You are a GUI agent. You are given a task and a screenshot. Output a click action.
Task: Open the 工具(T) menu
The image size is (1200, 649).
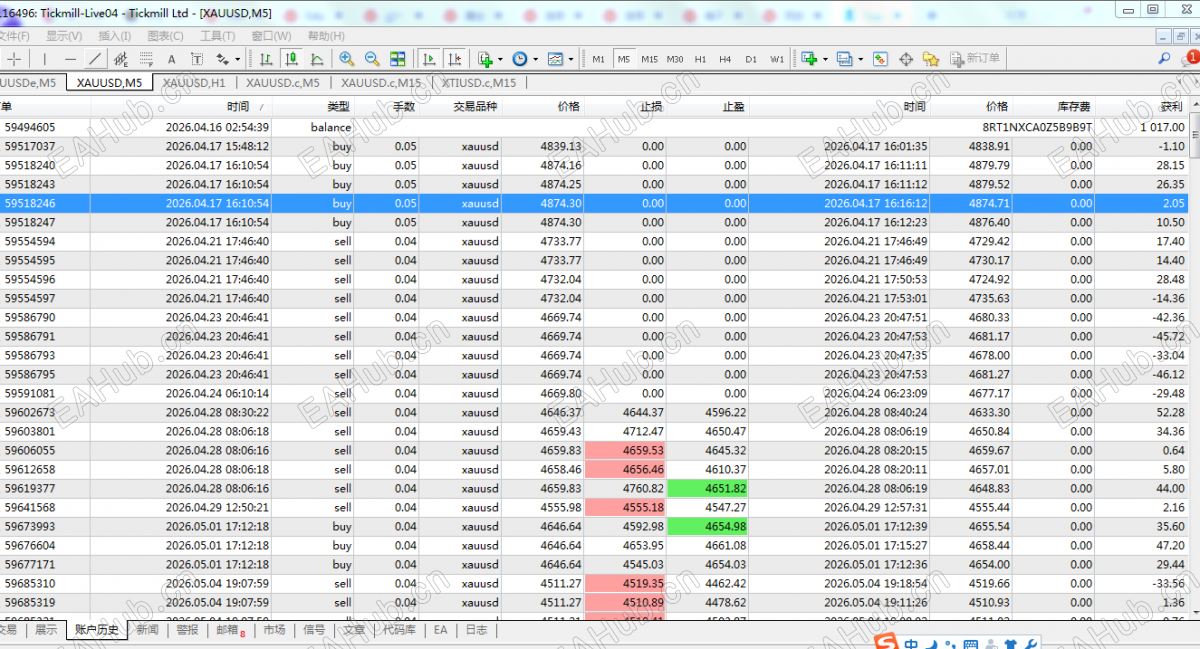[x=217, y=35]
